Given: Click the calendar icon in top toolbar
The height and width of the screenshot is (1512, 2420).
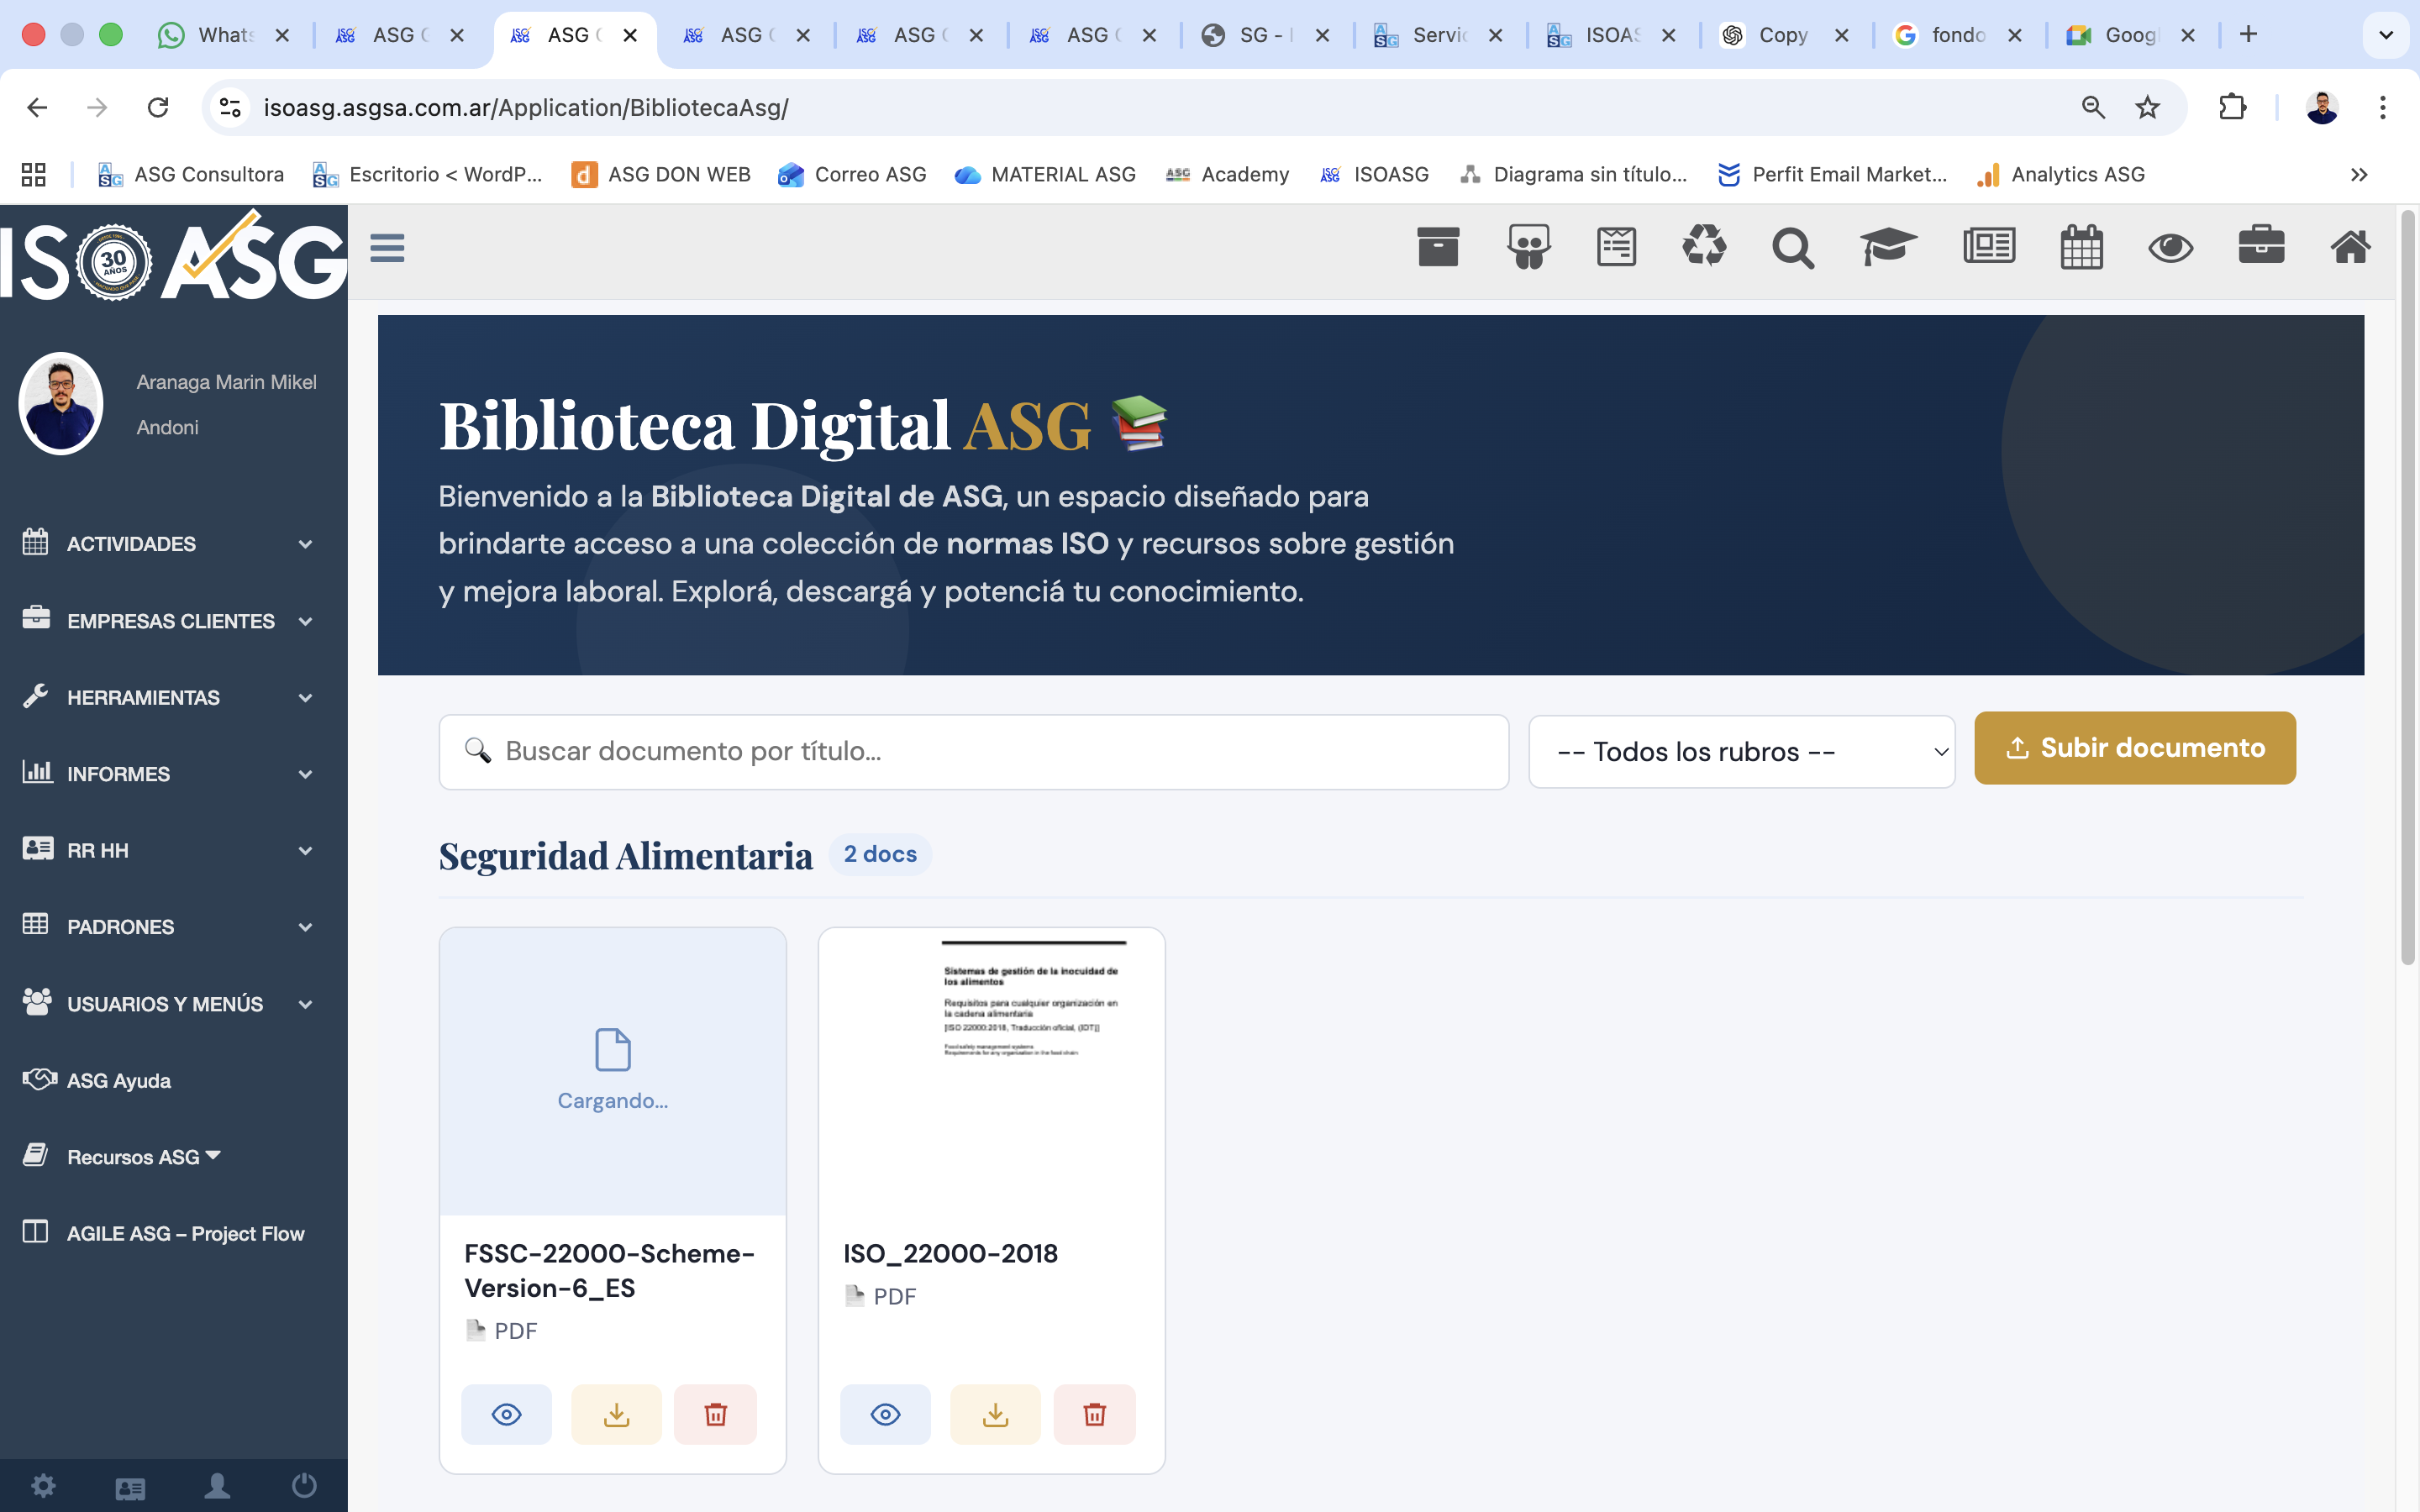Looking at the screenshot, I should click(x=2081, y=247).
